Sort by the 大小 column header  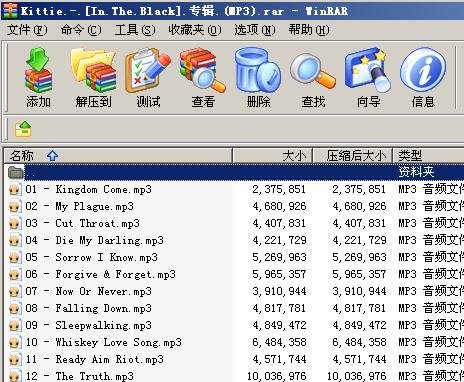272,156
